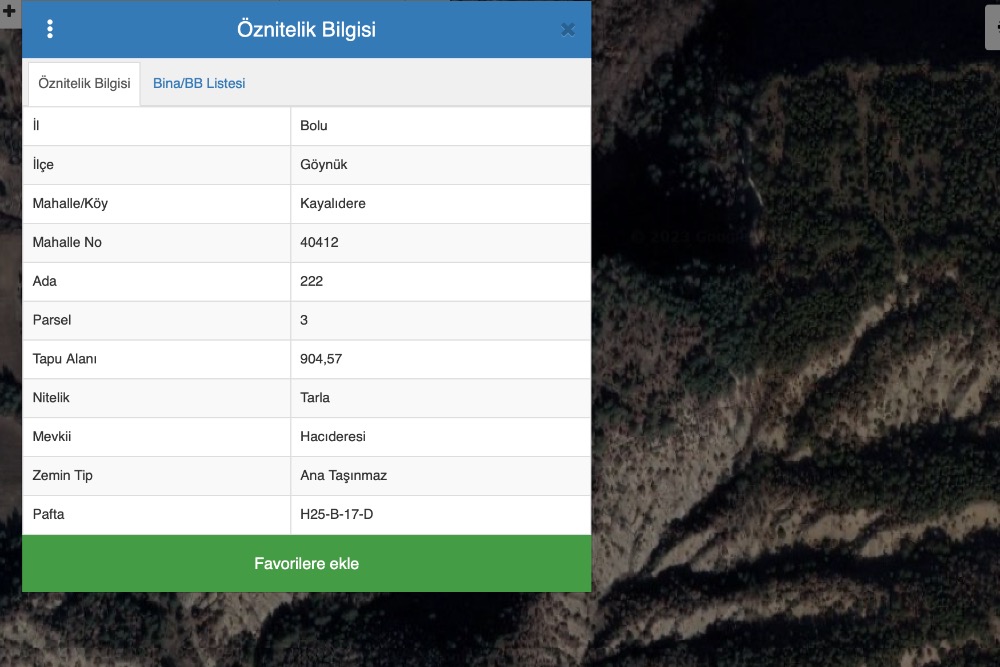Click the Bolu value in İl row

point(314,126)
